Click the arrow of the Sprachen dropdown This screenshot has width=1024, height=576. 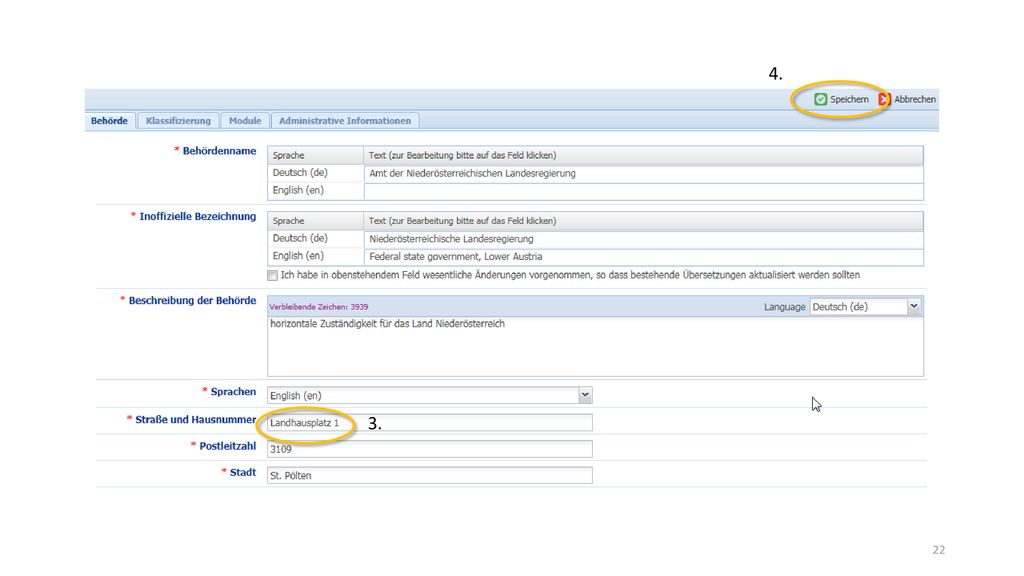coord(585,395)
